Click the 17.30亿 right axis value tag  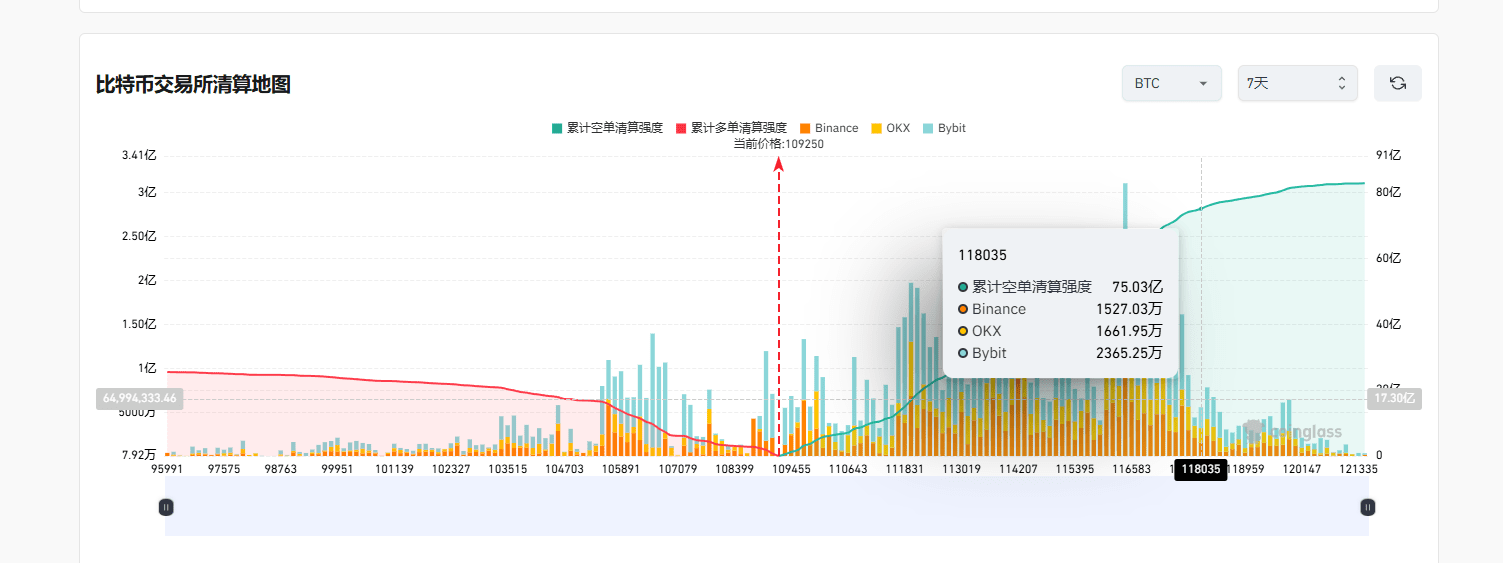pyautogui.click(x=1393, y=398)
